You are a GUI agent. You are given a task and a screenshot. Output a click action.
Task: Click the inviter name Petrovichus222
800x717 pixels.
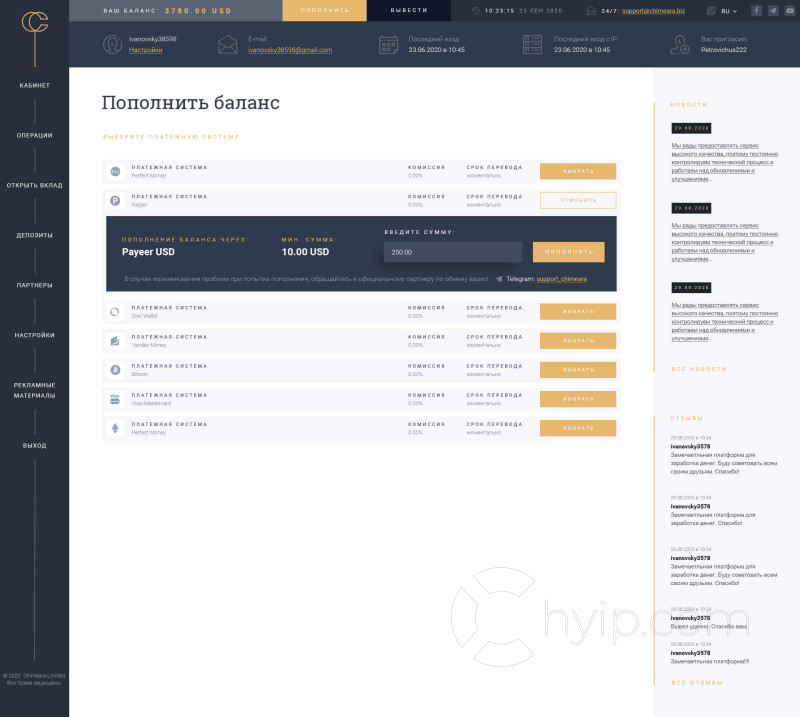coord(723,50)
